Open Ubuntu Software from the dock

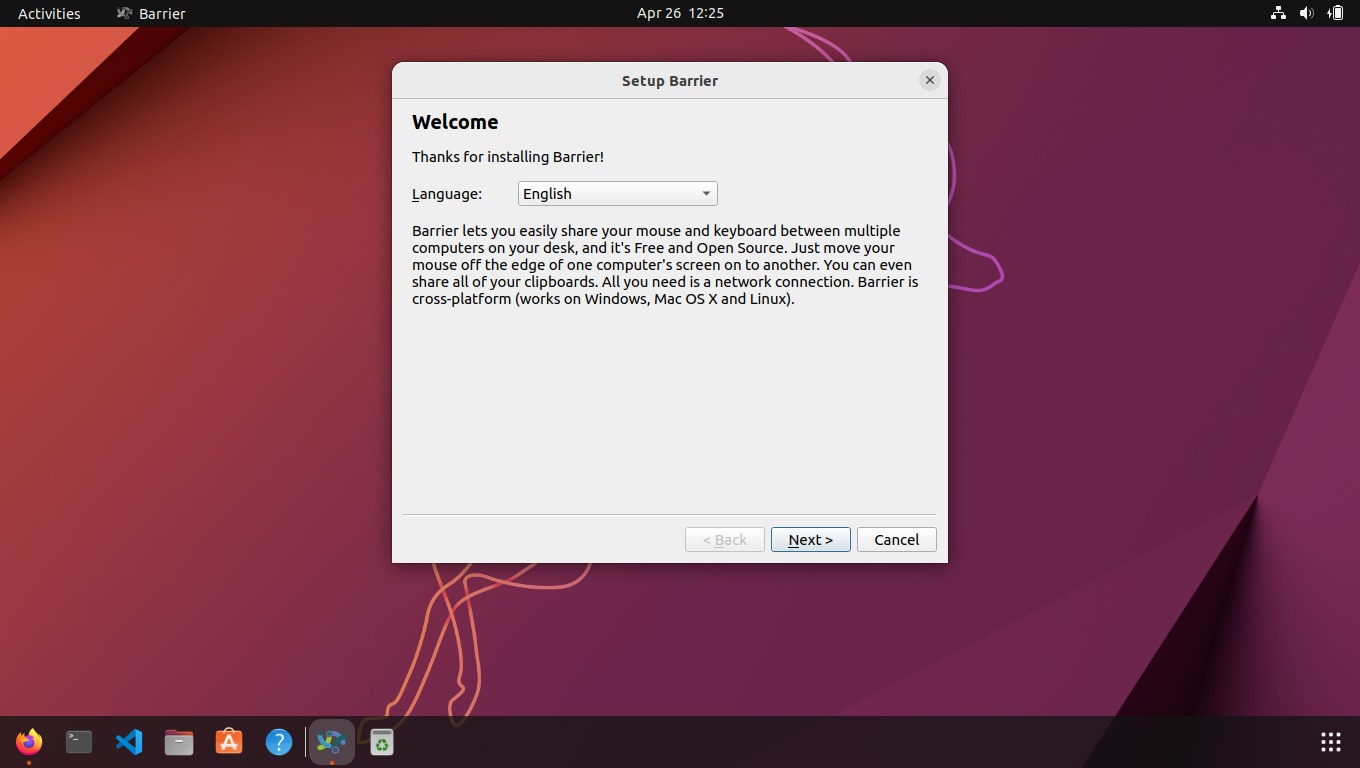(228, 742)
